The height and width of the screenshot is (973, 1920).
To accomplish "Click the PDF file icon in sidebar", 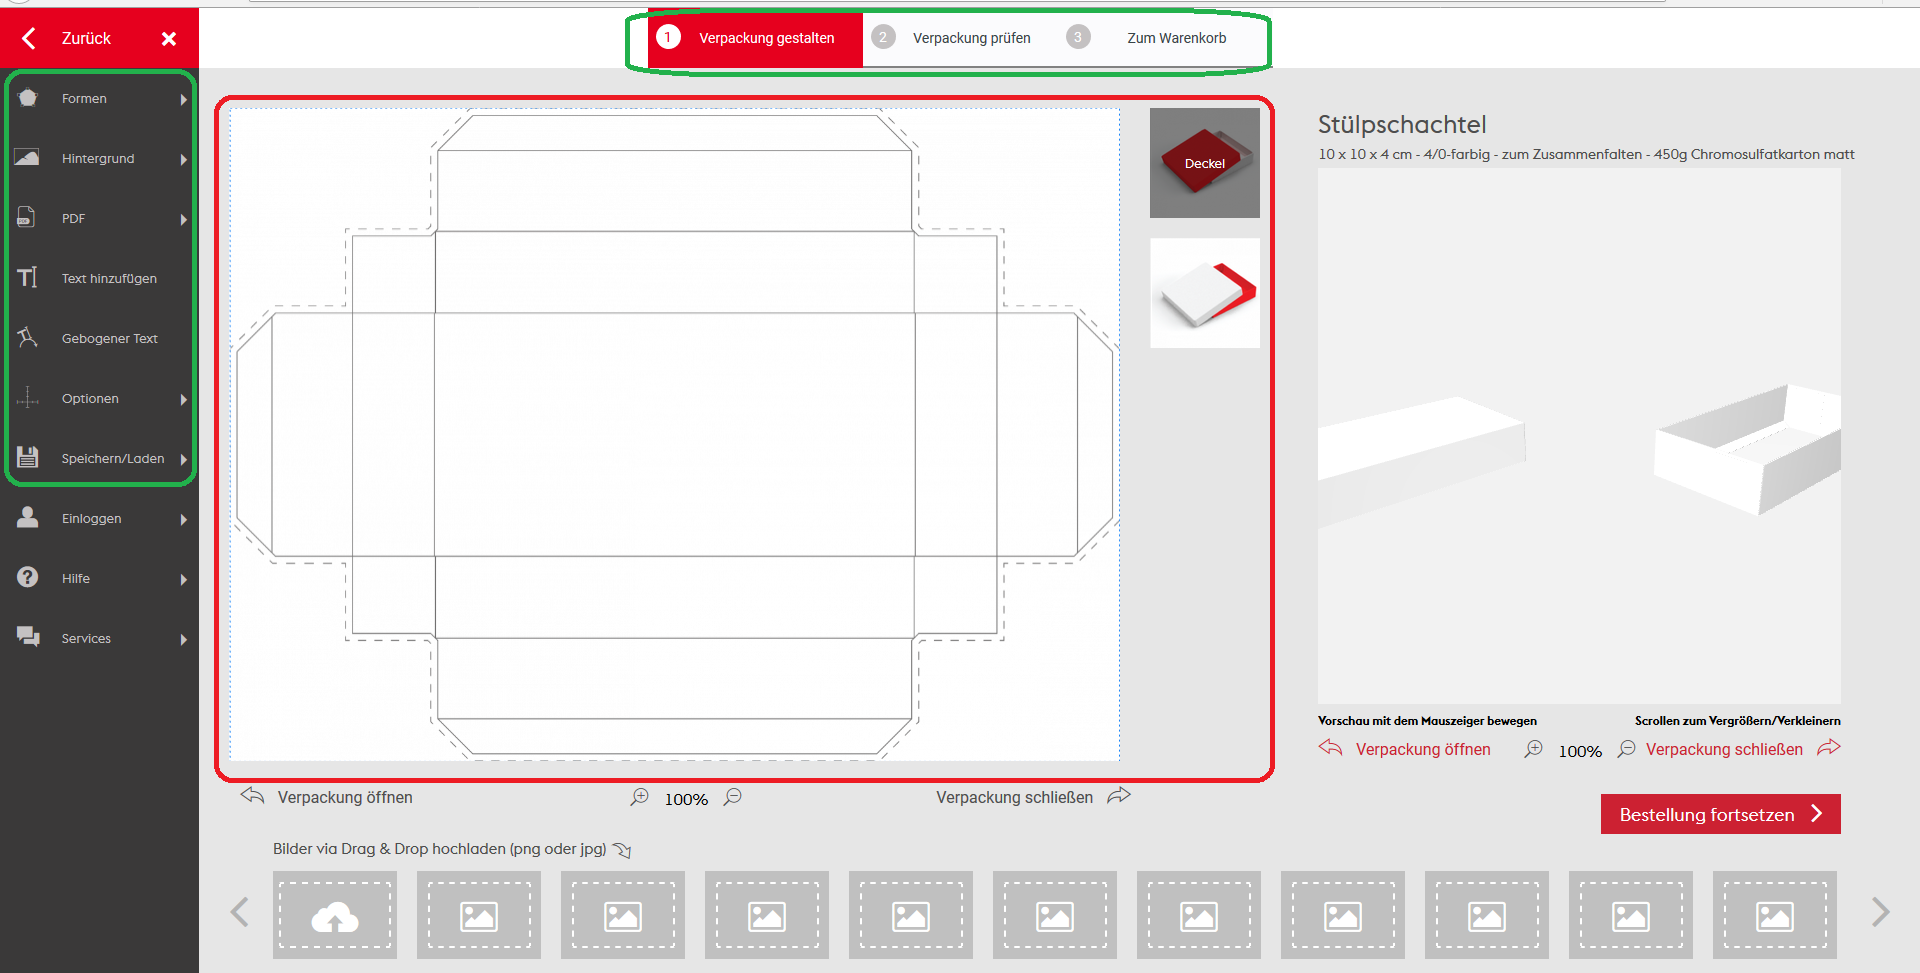I will click(27, 218).
